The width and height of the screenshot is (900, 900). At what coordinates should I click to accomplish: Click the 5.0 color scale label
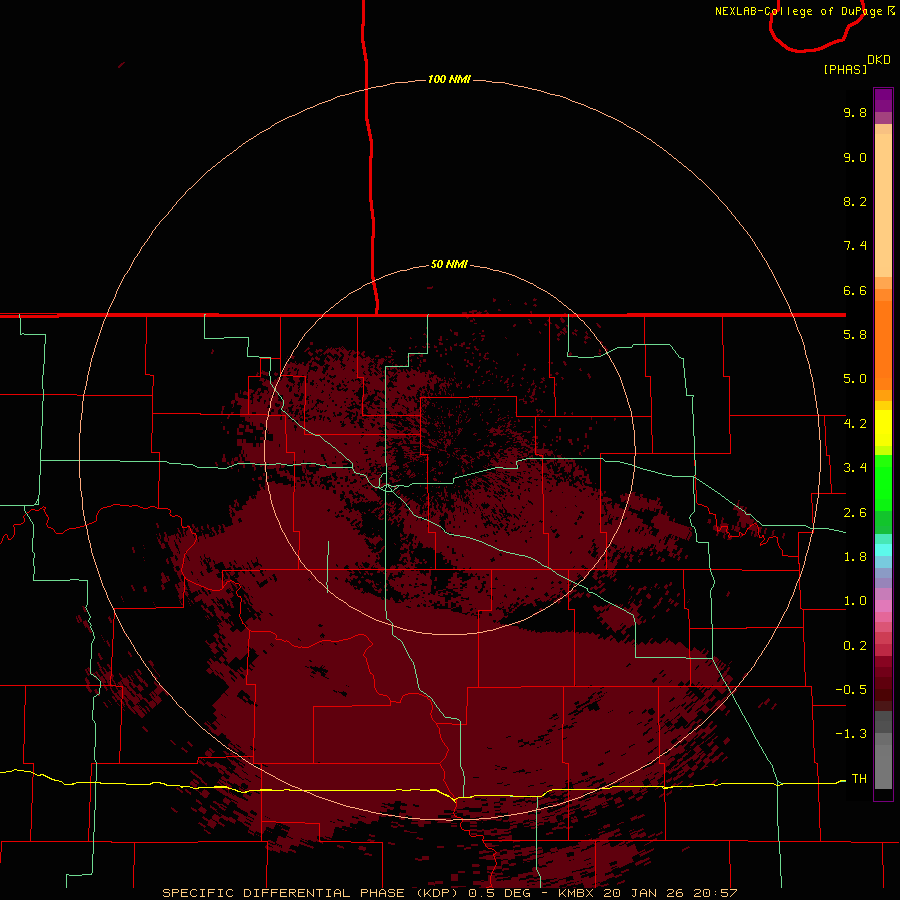tap(855, 379)
